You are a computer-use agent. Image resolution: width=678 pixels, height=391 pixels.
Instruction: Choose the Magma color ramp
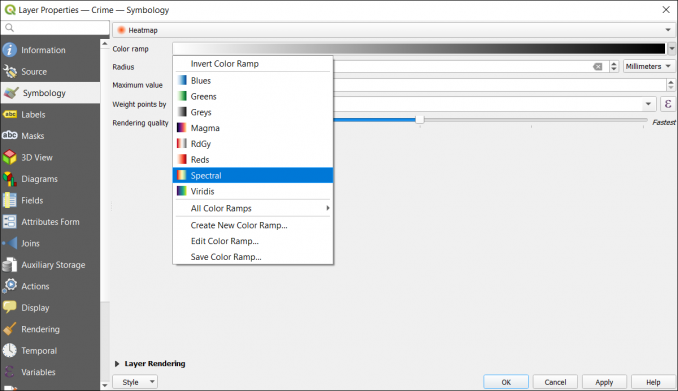point(253,128)
